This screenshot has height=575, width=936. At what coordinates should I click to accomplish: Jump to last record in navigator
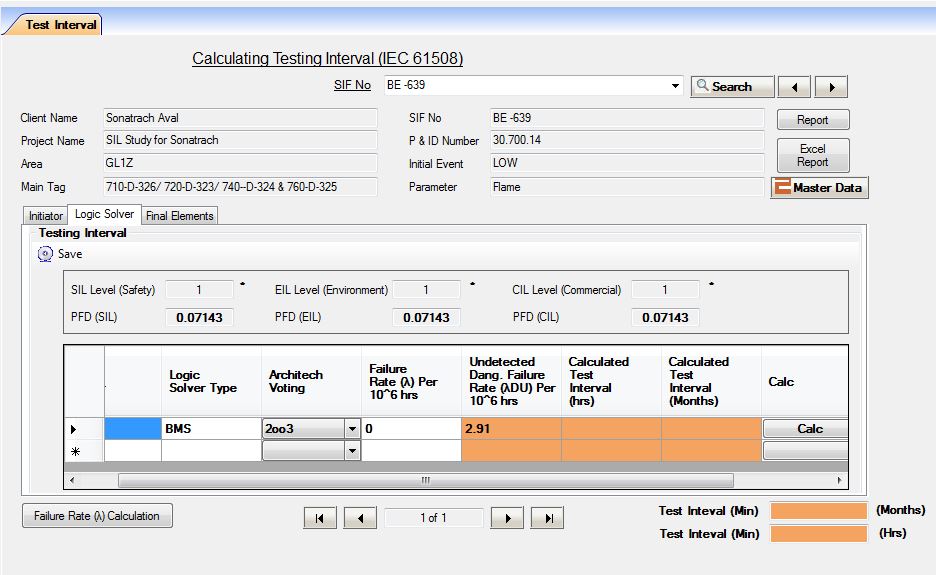(547, 518)
